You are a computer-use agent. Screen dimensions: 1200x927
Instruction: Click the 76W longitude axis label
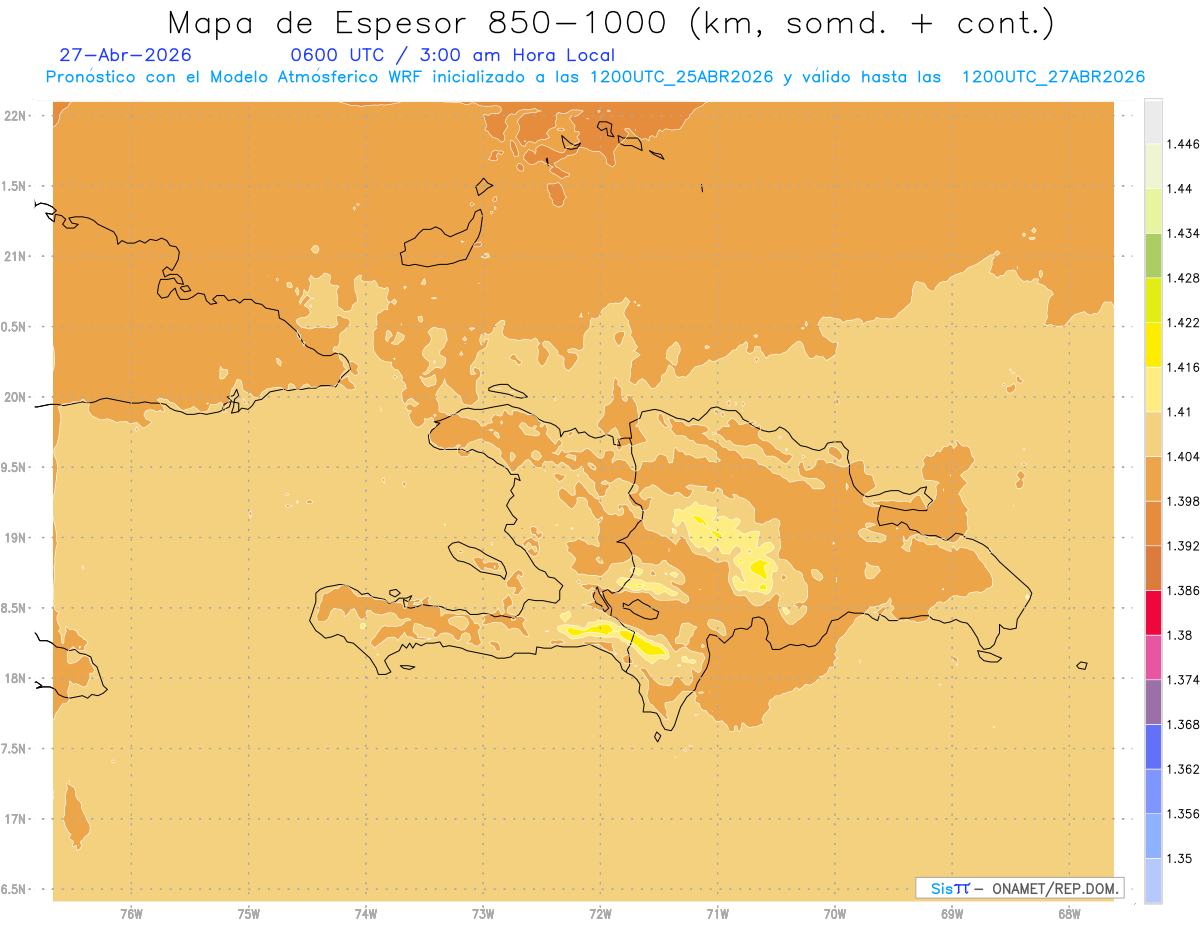131,914
